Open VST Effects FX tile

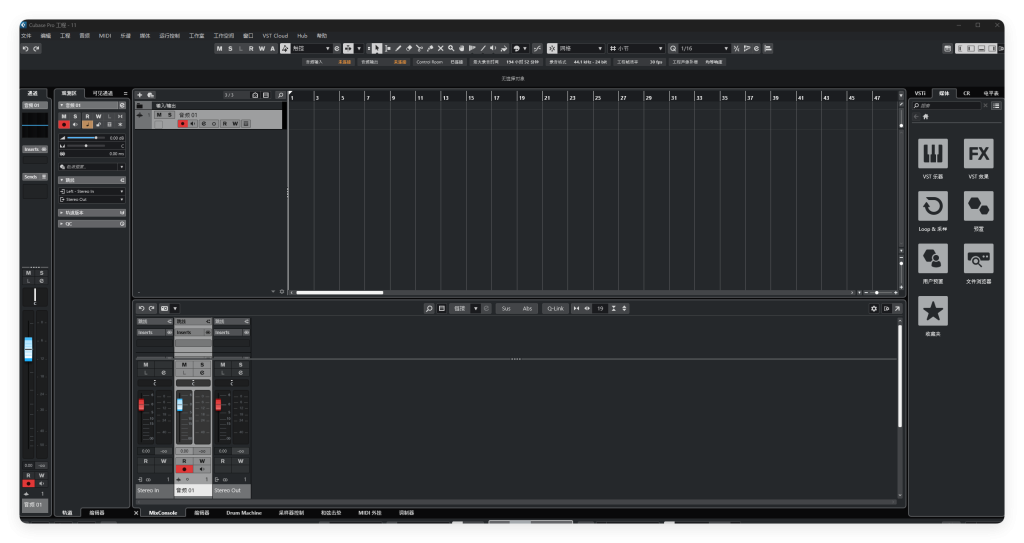978,154
